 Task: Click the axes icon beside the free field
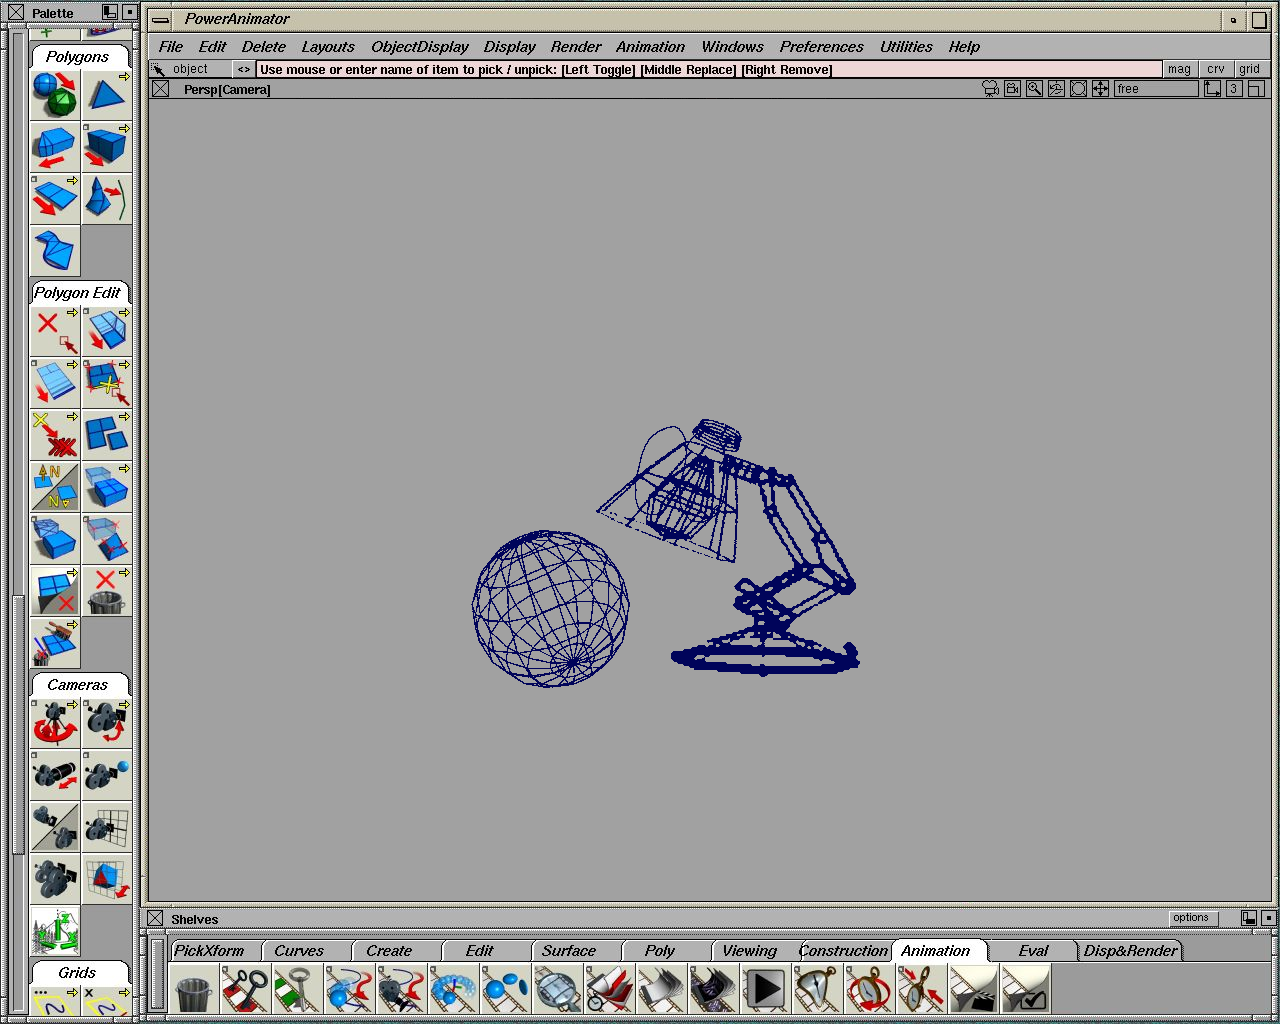point(1212,89)
